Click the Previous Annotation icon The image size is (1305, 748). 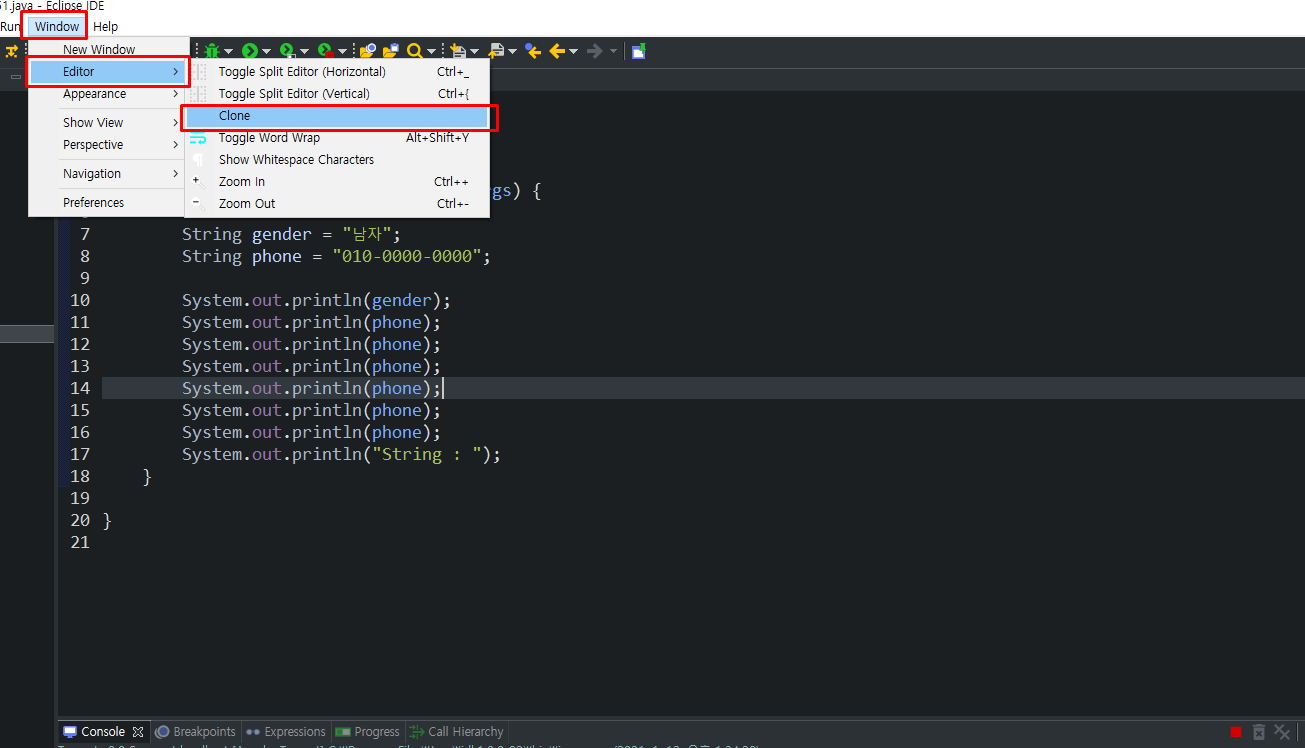[x=496, y=50]
